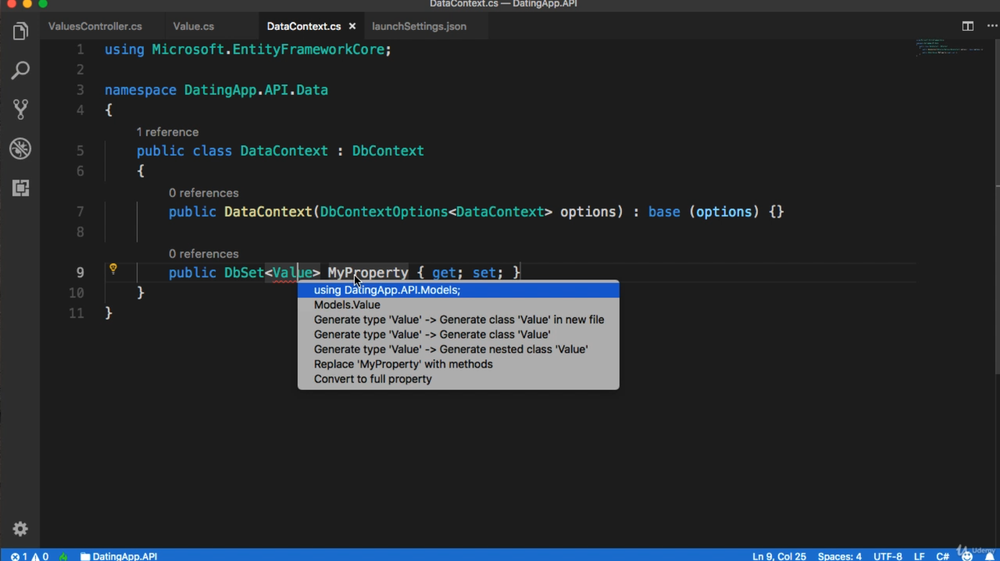Click the flame icon in status bar

coord(63,556)
